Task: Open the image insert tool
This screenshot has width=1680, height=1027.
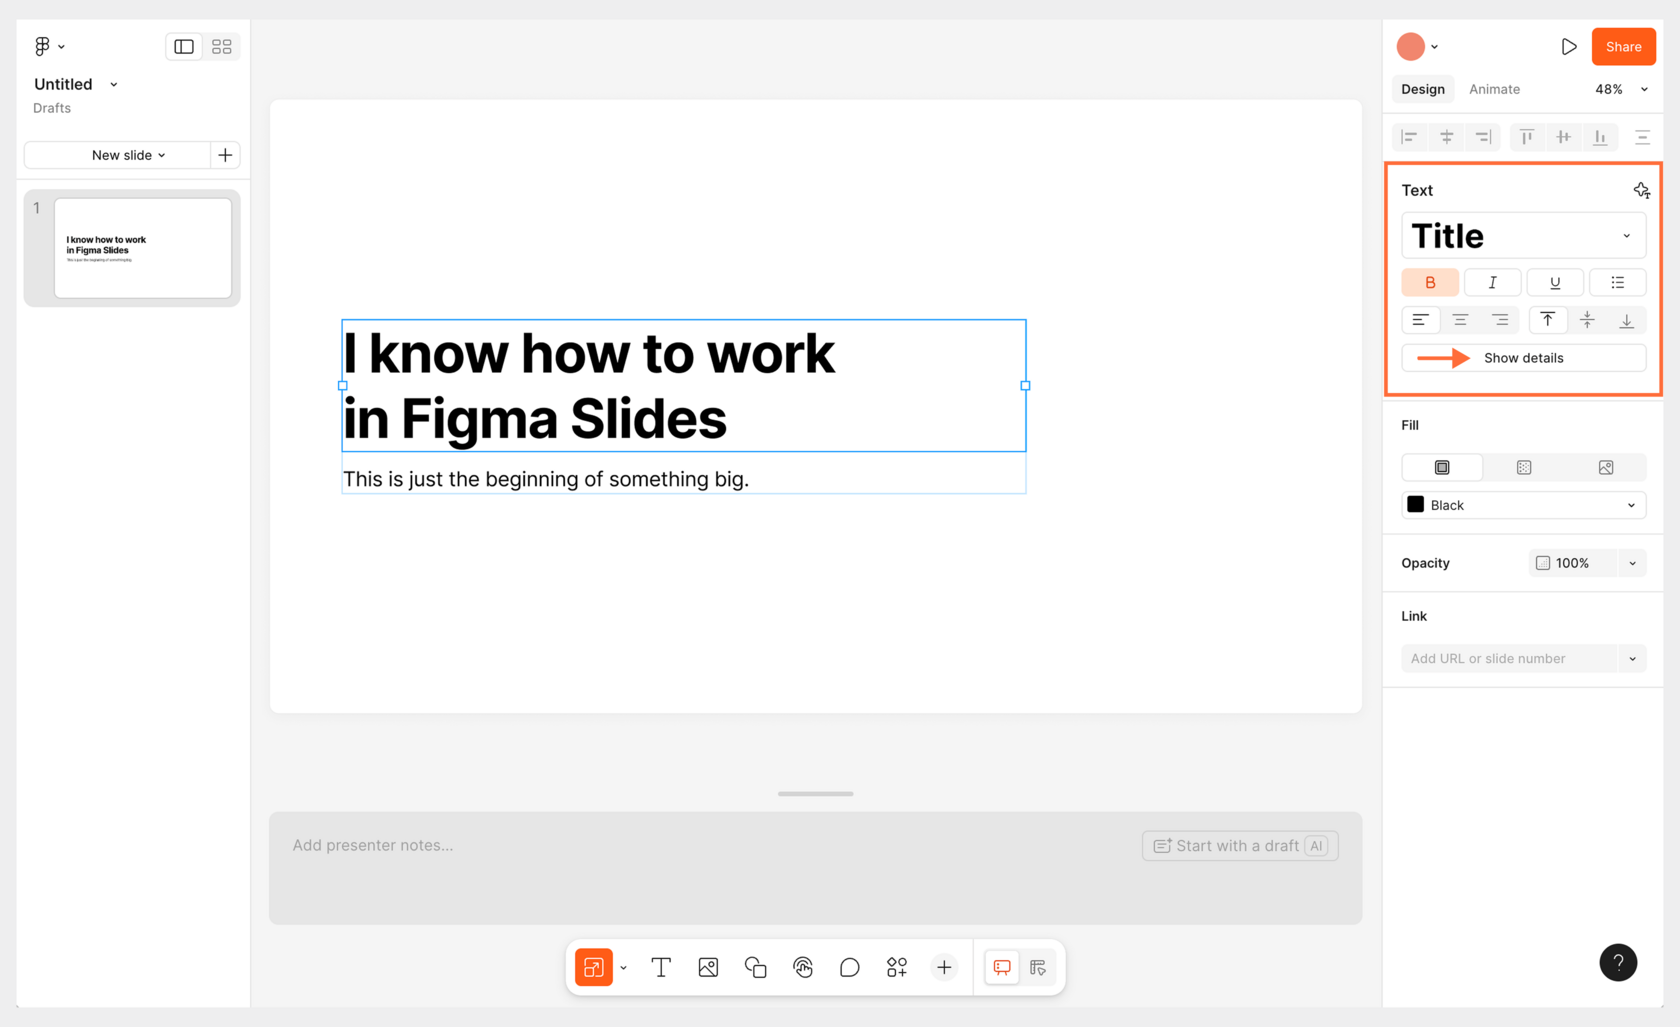Action: pyautogui.click(x=708, y=967)
